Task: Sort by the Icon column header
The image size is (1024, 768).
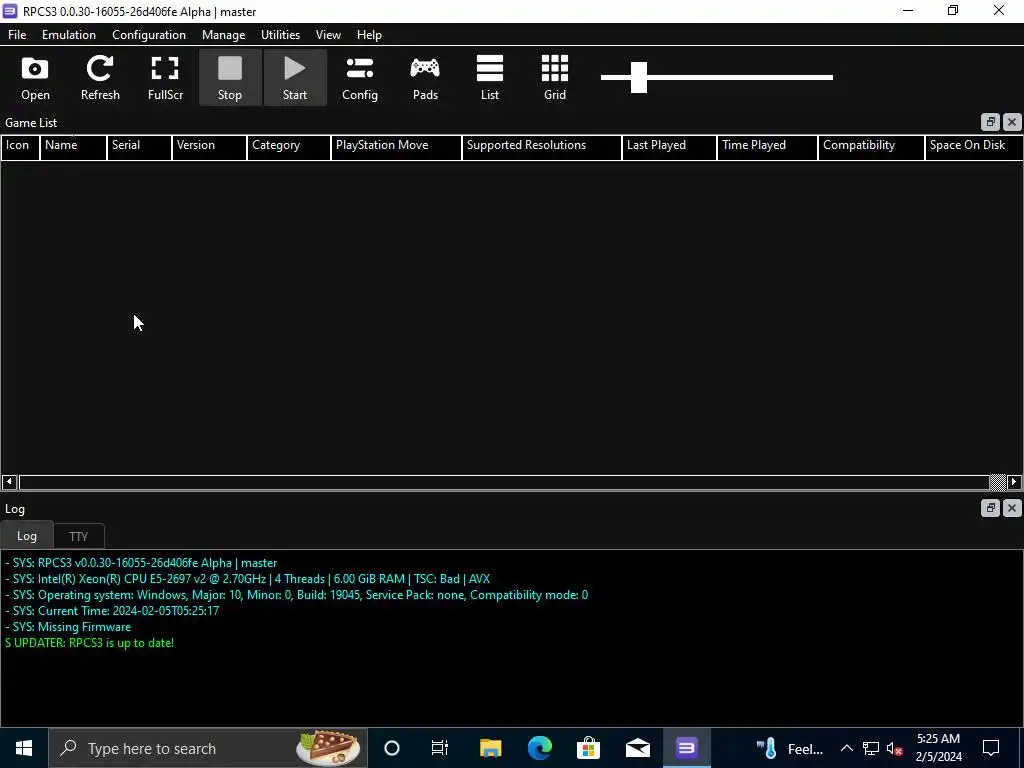Action: [20, 147]
